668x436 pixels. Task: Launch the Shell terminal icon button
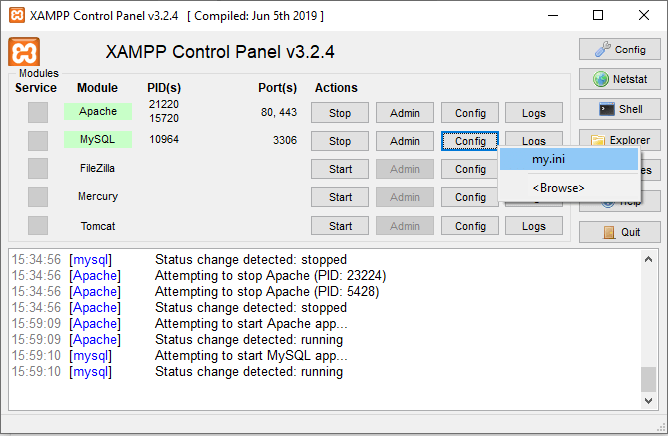tap(619, 109)
